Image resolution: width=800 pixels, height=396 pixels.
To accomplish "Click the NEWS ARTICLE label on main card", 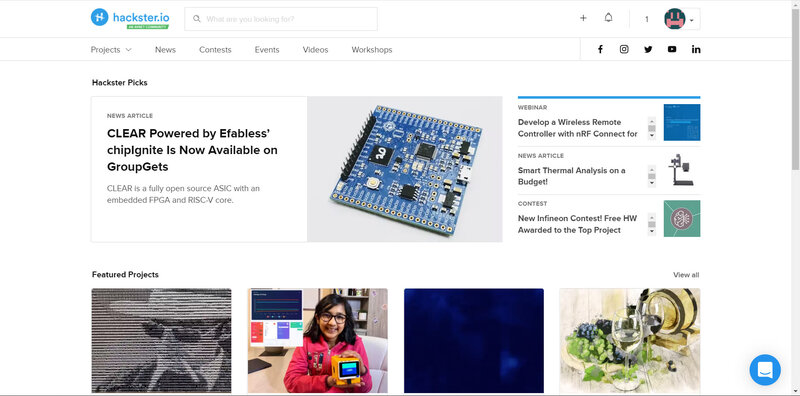I will [x=130, y=116].
